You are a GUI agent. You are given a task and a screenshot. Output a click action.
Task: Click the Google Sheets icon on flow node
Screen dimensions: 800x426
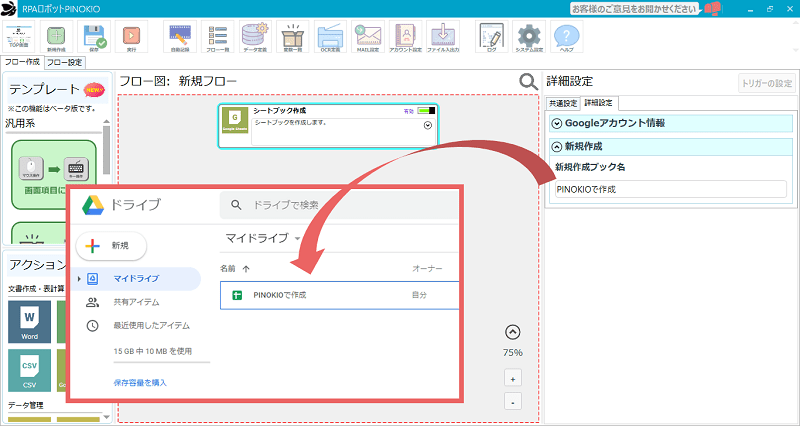point(235,120)
